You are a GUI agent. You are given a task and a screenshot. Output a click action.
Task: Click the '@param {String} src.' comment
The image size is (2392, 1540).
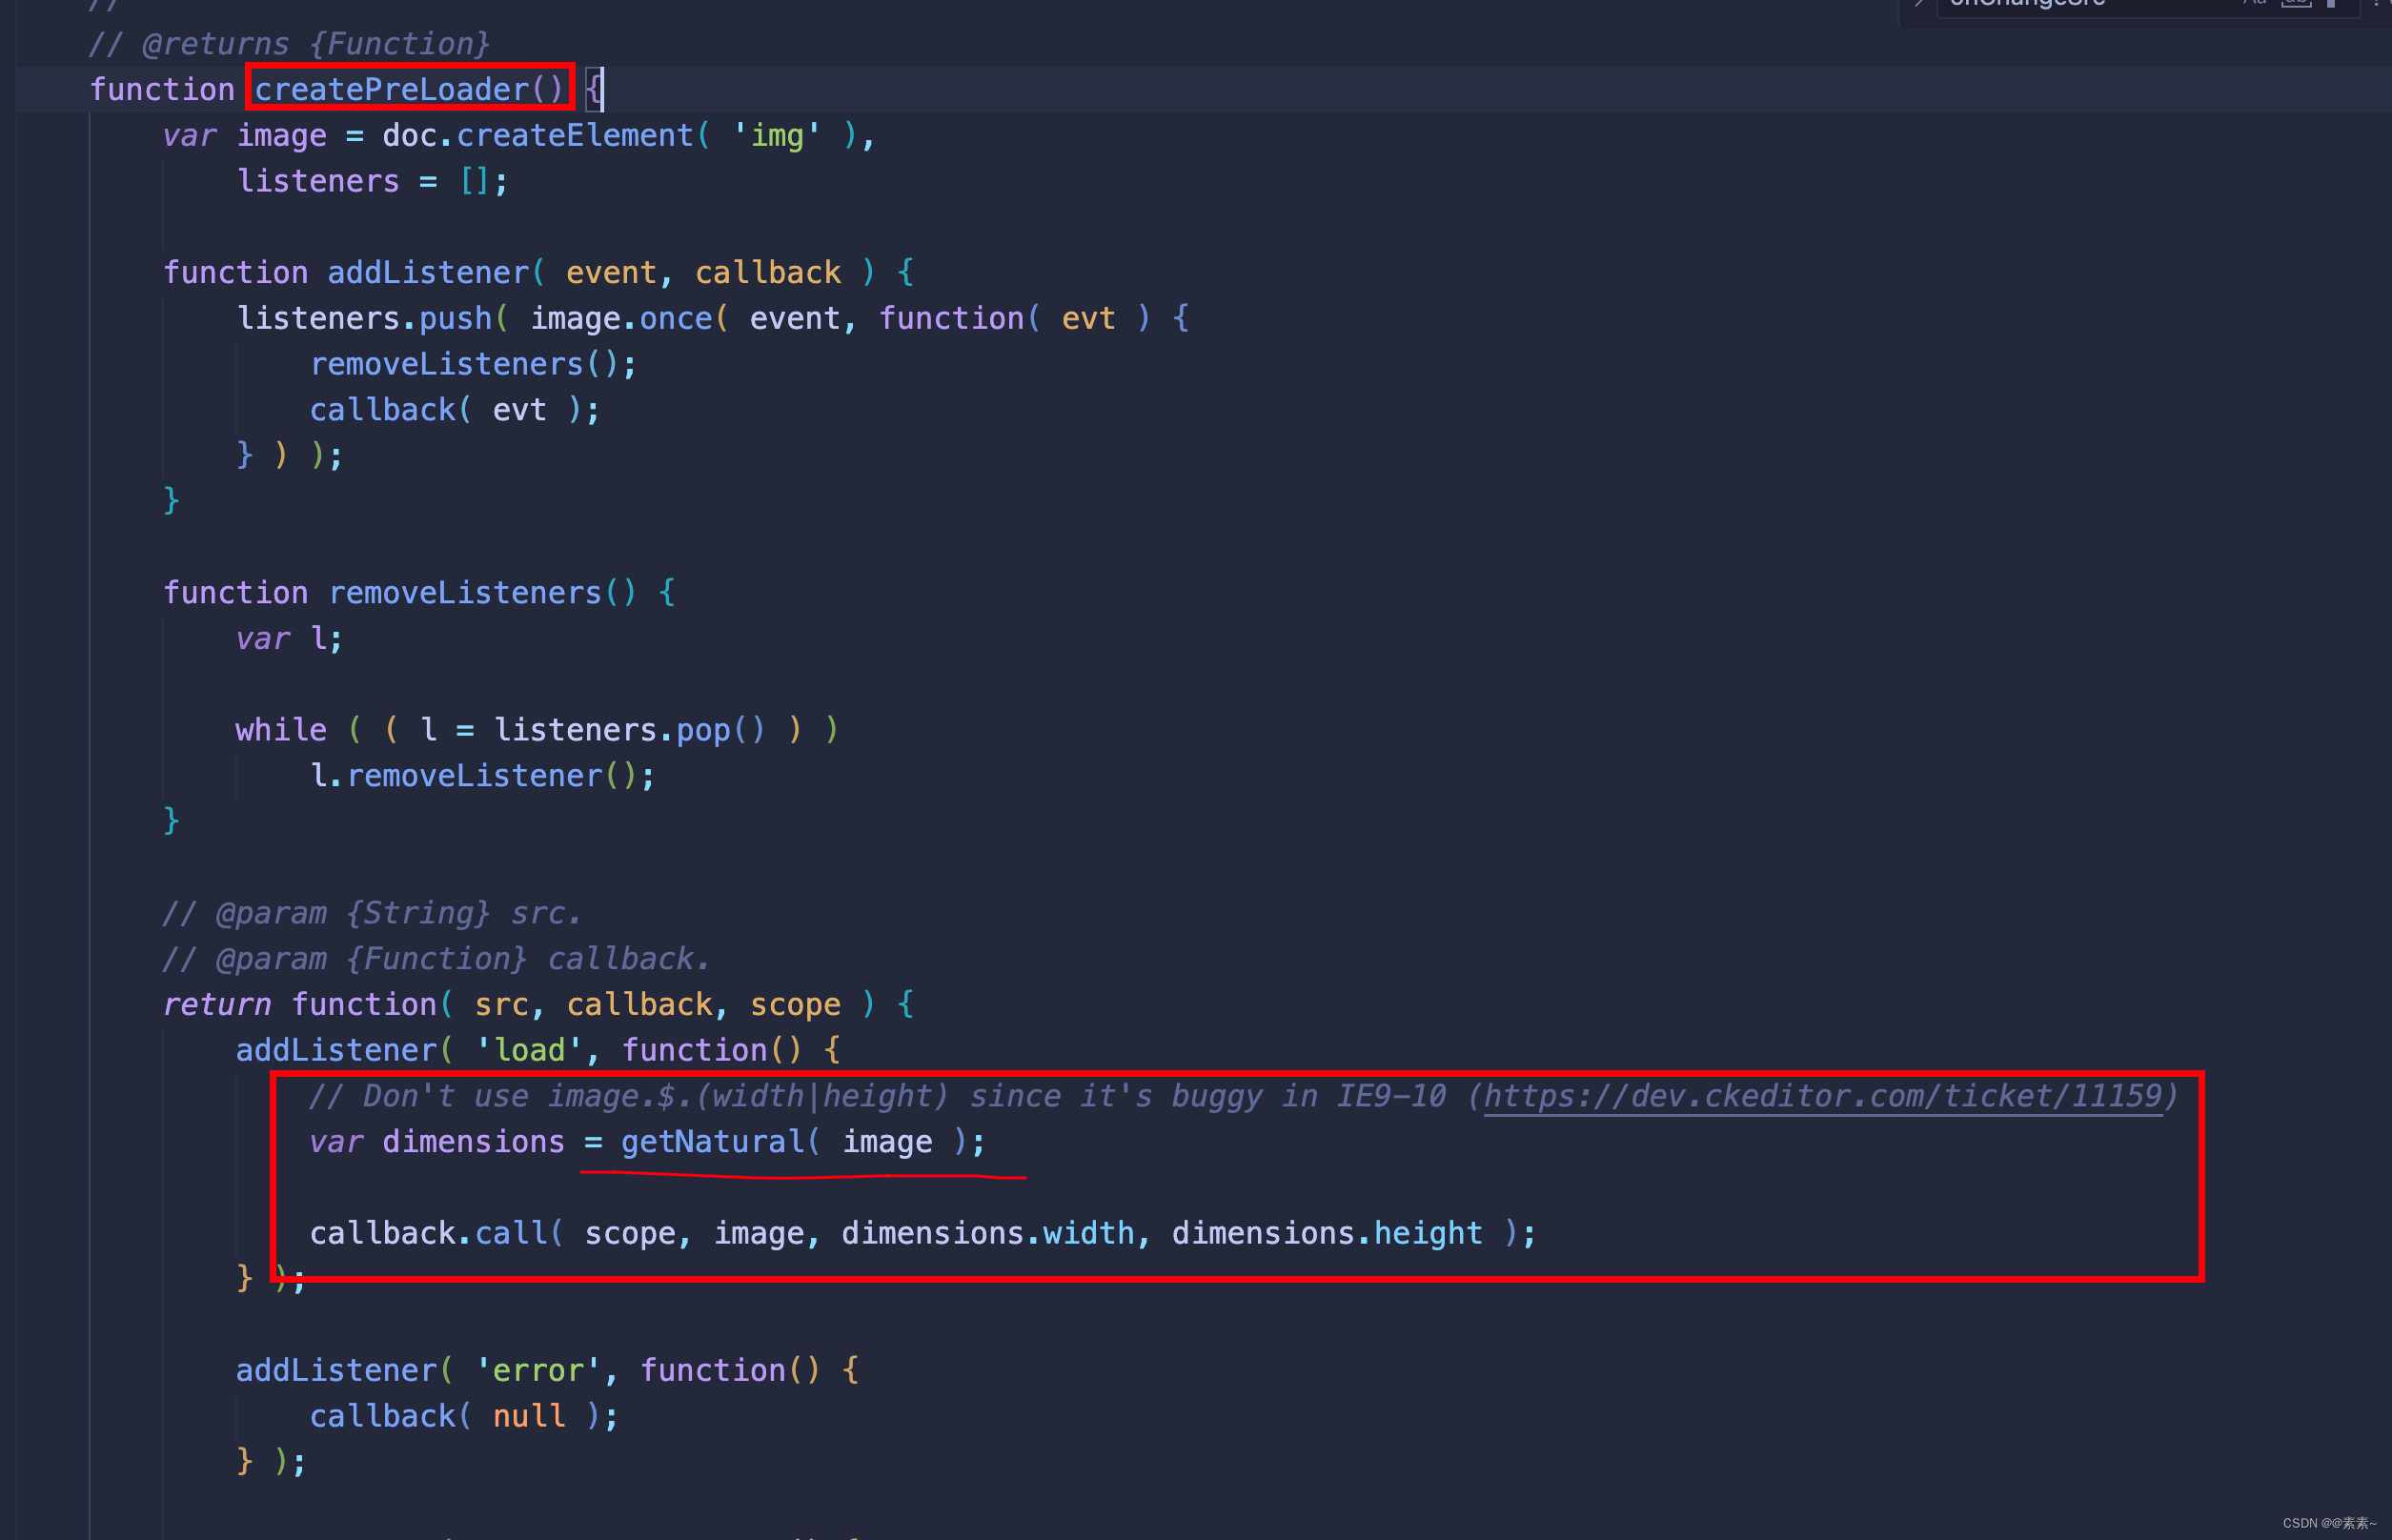pyautogui.click(x=371, y=913)
